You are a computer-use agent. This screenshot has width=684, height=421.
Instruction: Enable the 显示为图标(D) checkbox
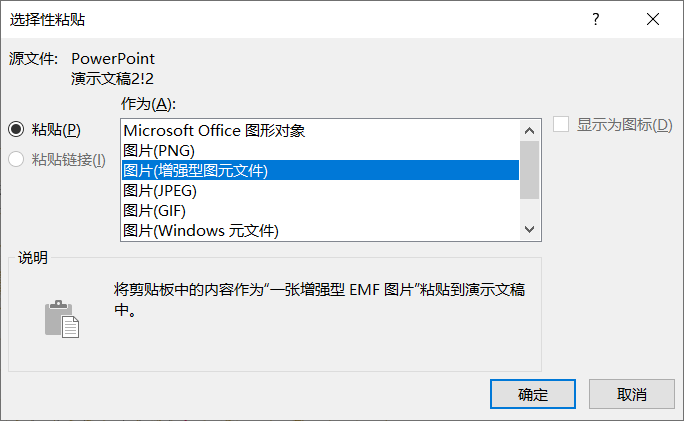[x=561, y=124]
